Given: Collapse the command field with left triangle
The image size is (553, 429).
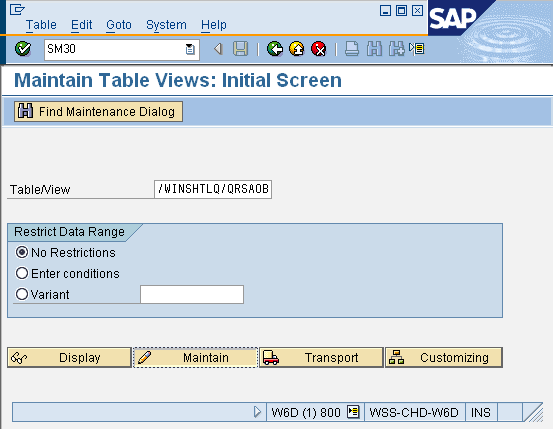Looking at the screenshot, I should [219, 49].
